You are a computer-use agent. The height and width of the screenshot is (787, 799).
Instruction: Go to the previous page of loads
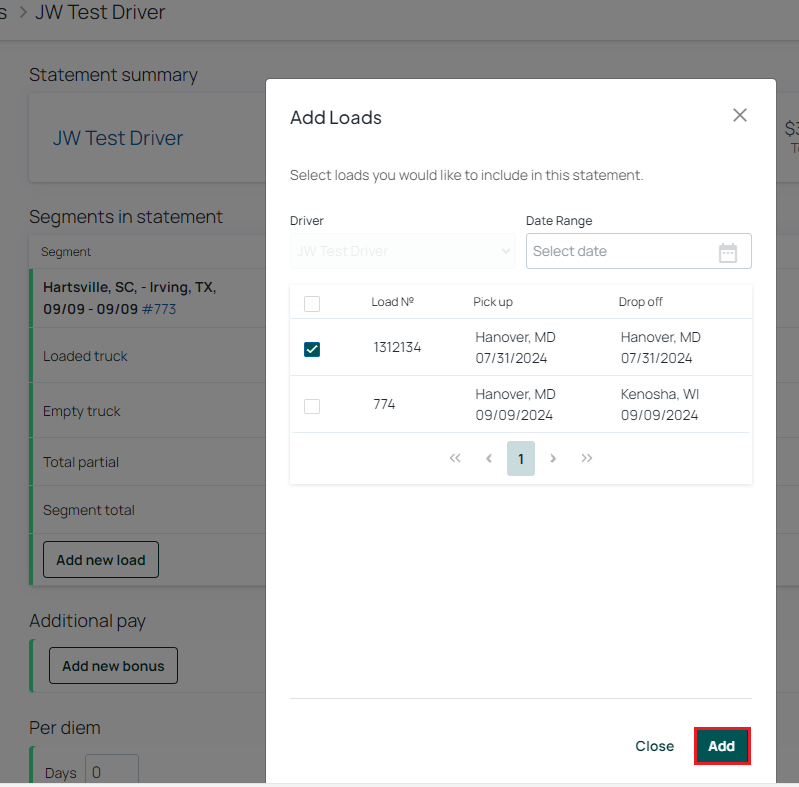click(489, 458)
